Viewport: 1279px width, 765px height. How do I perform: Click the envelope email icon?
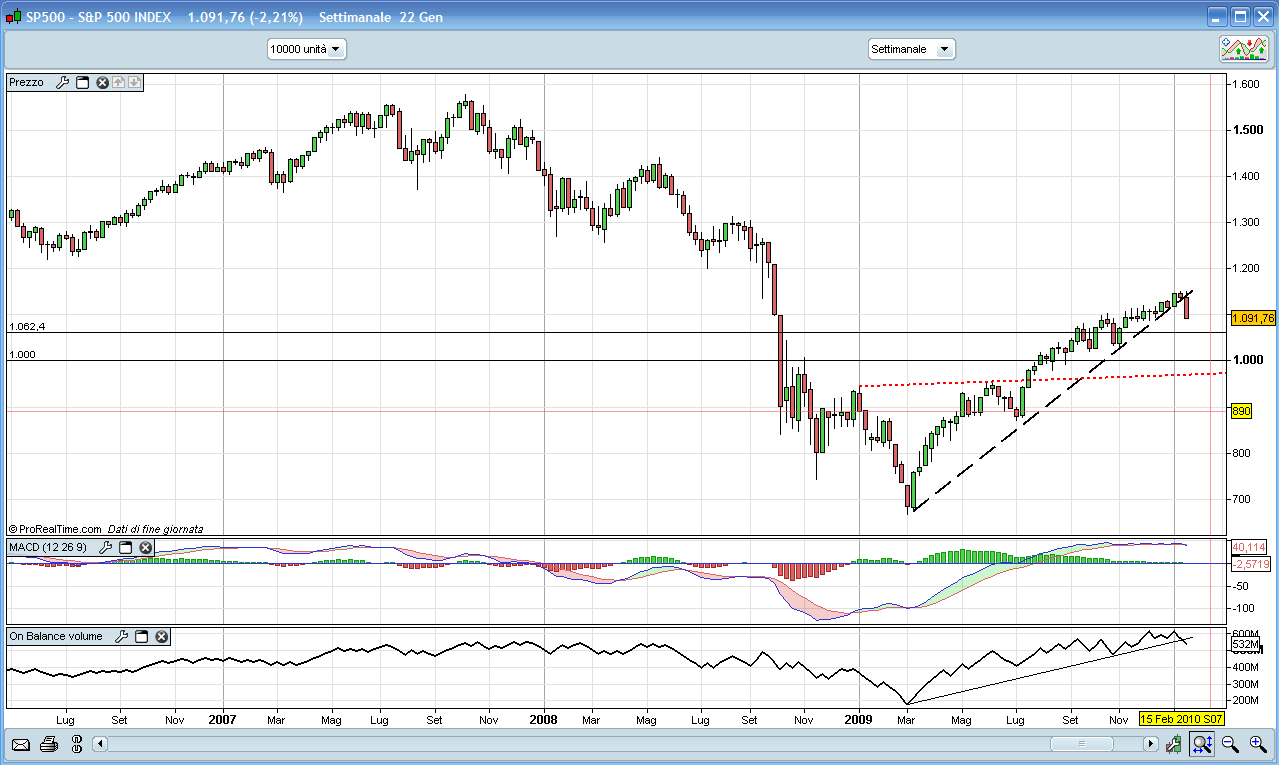click(x=20, y=744)
